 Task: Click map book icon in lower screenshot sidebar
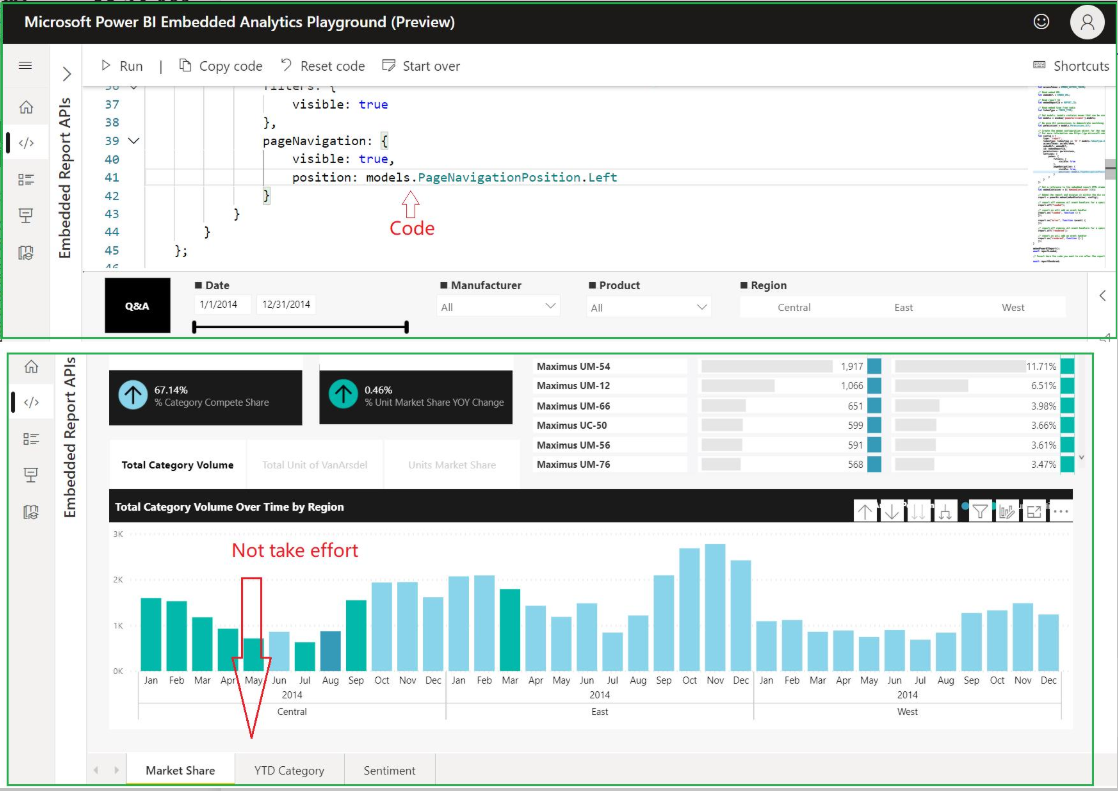click(31, 512)
